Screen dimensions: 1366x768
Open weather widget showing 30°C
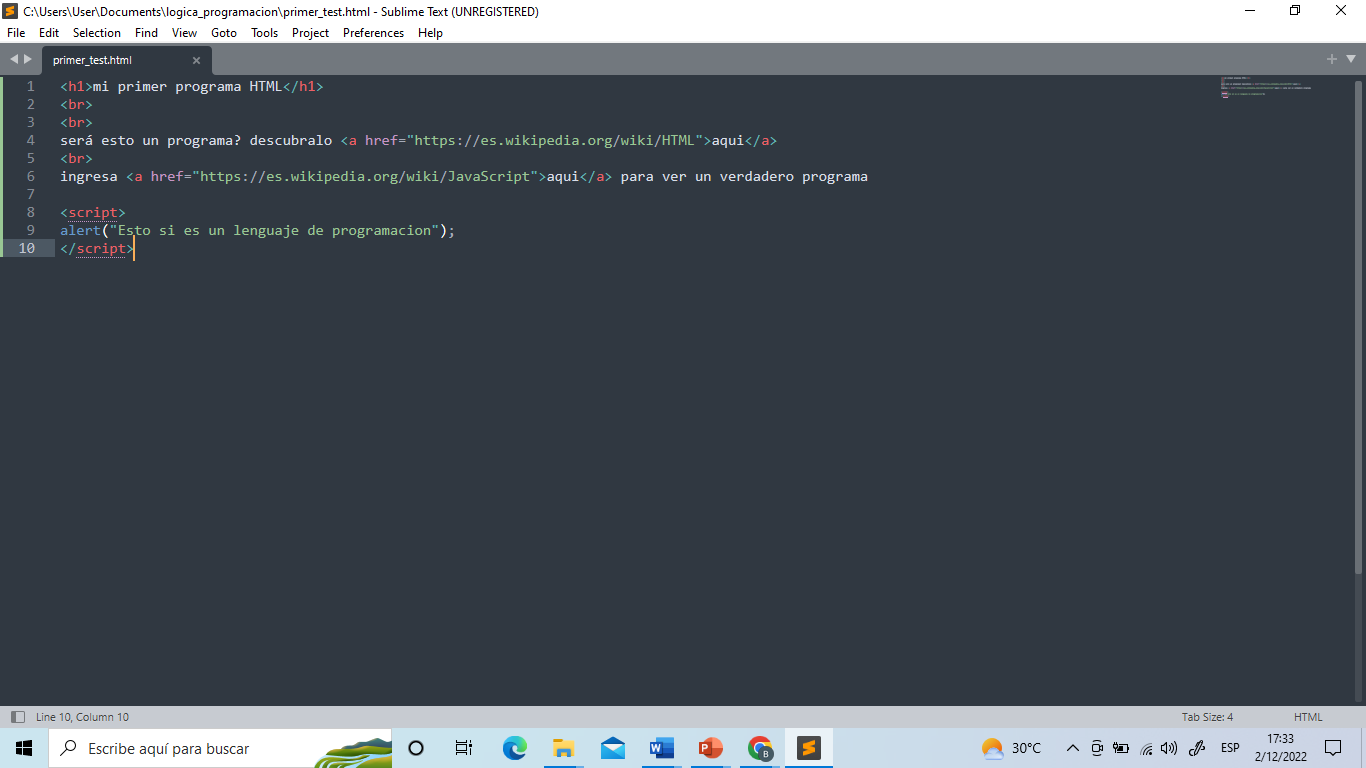pos(1011,748)
